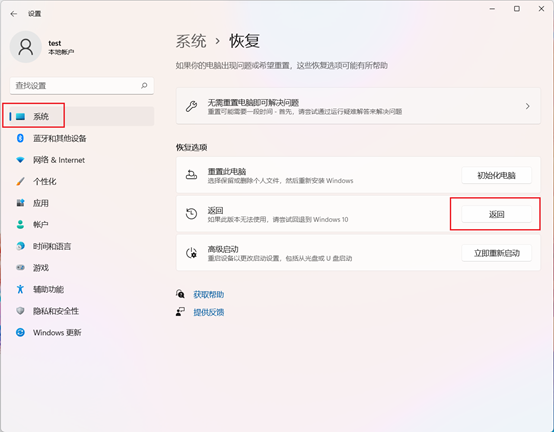Viewport: 554px width, 432px height.
Task: Click the 重置此电脑 title text
Action: pyautogui.click(x=227, y=172)
